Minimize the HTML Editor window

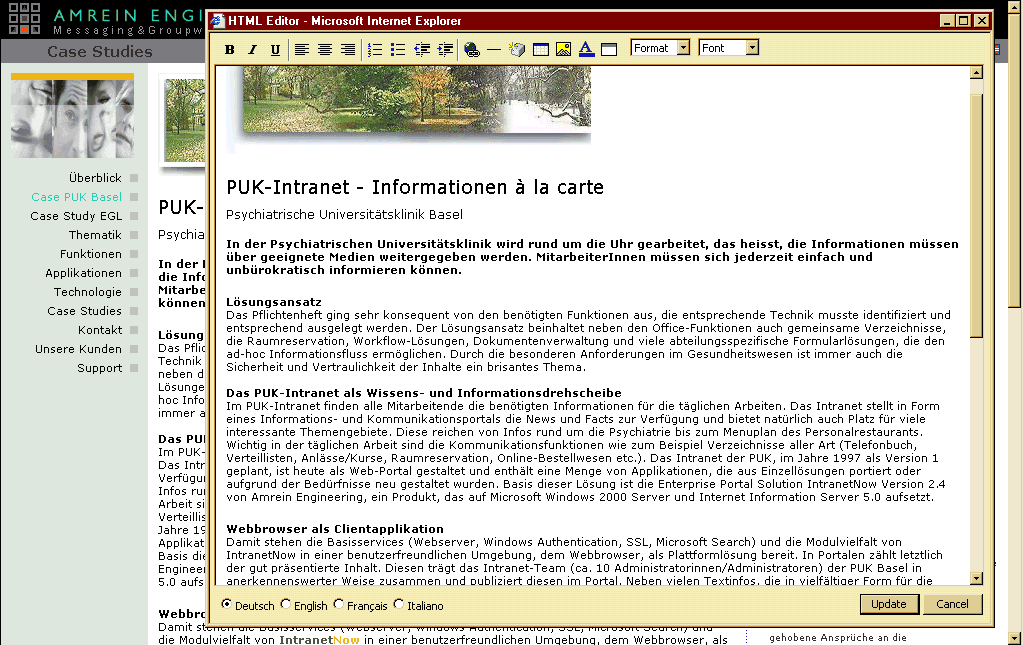click(x=947, y=21)
